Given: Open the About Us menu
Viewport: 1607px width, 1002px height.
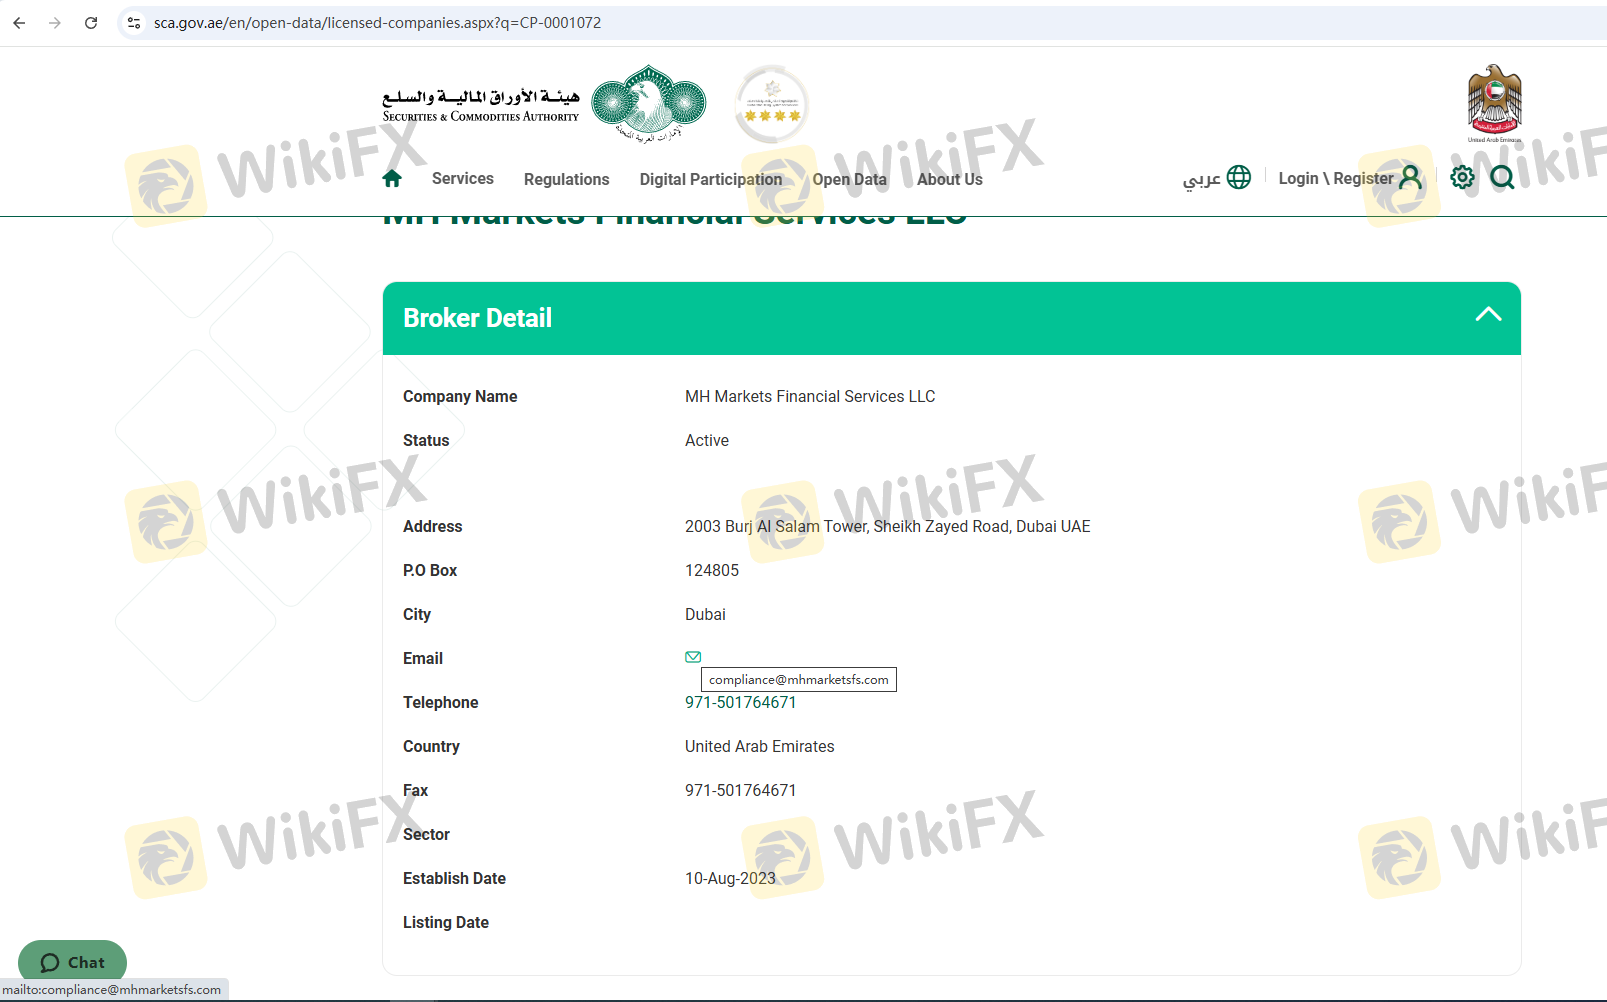Looking at the screenshot, I should tap(949, 180).
